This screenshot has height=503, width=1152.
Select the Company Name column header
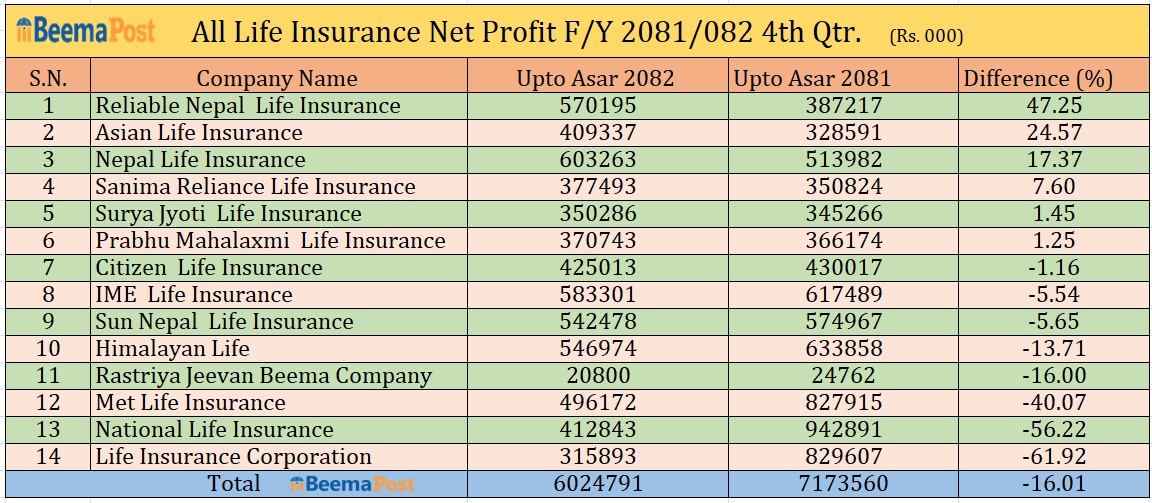(277, 78)
